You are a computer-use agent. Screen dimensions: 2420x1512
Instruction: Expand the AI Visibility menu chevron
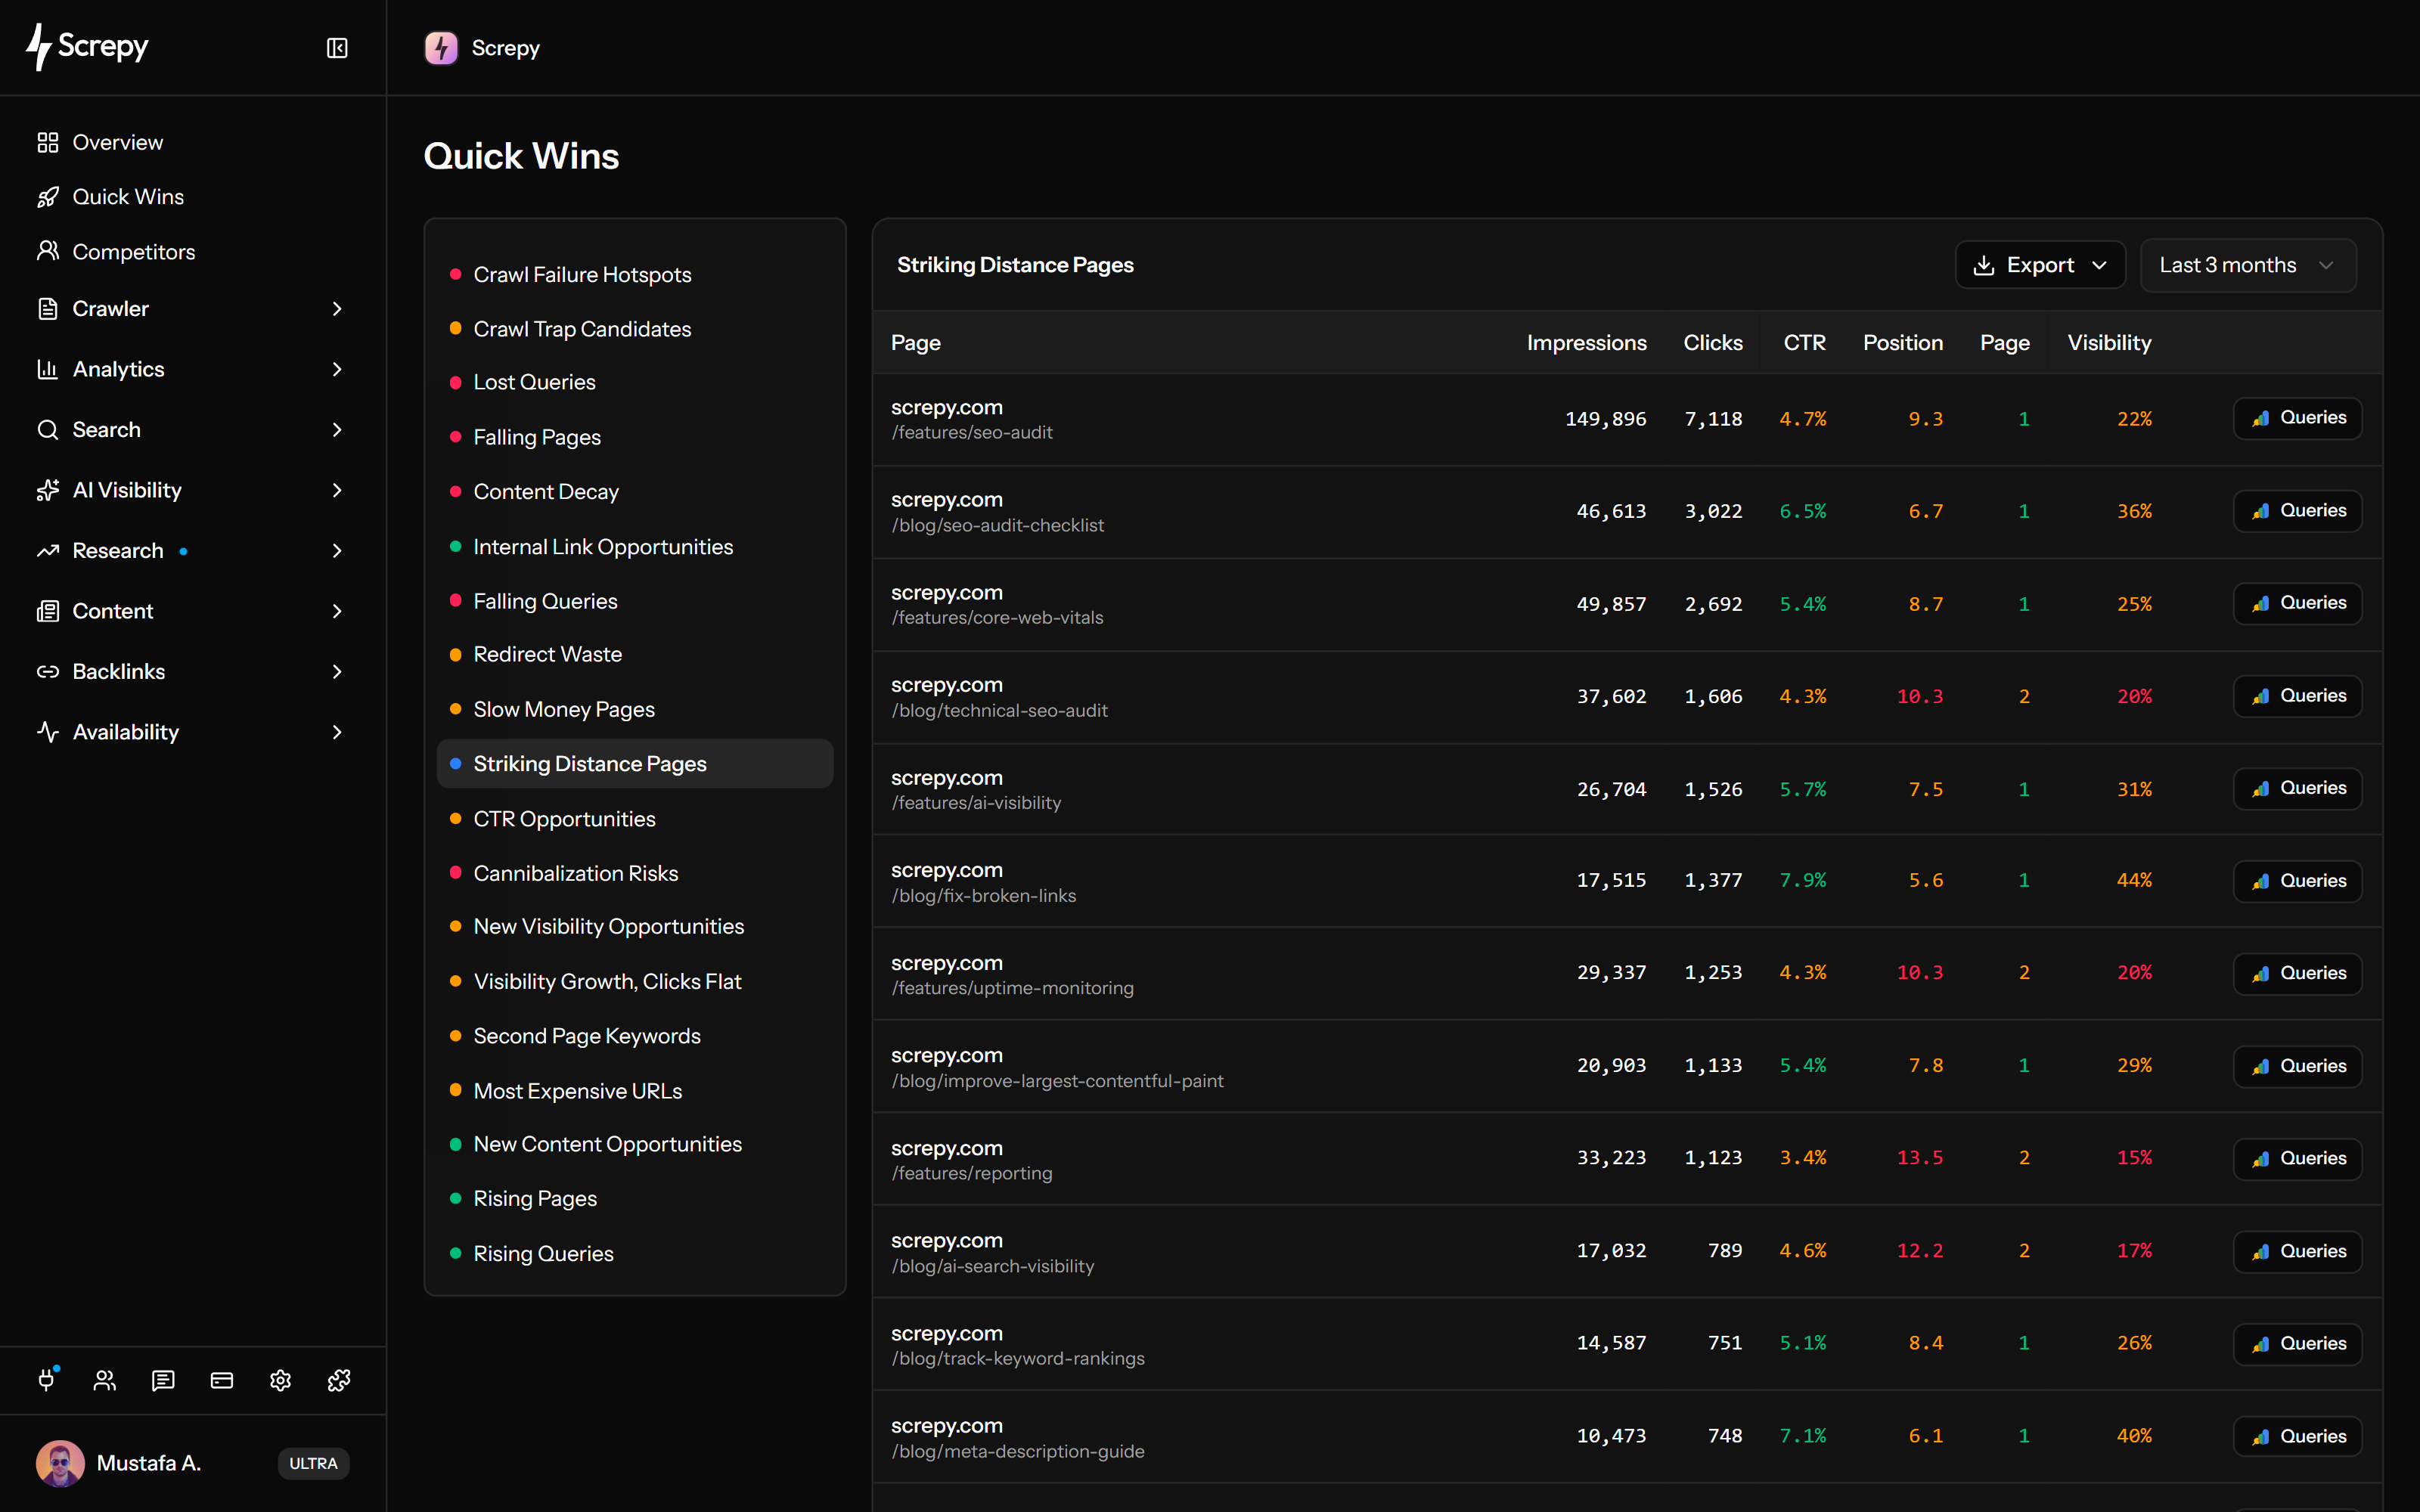[337, 490]
